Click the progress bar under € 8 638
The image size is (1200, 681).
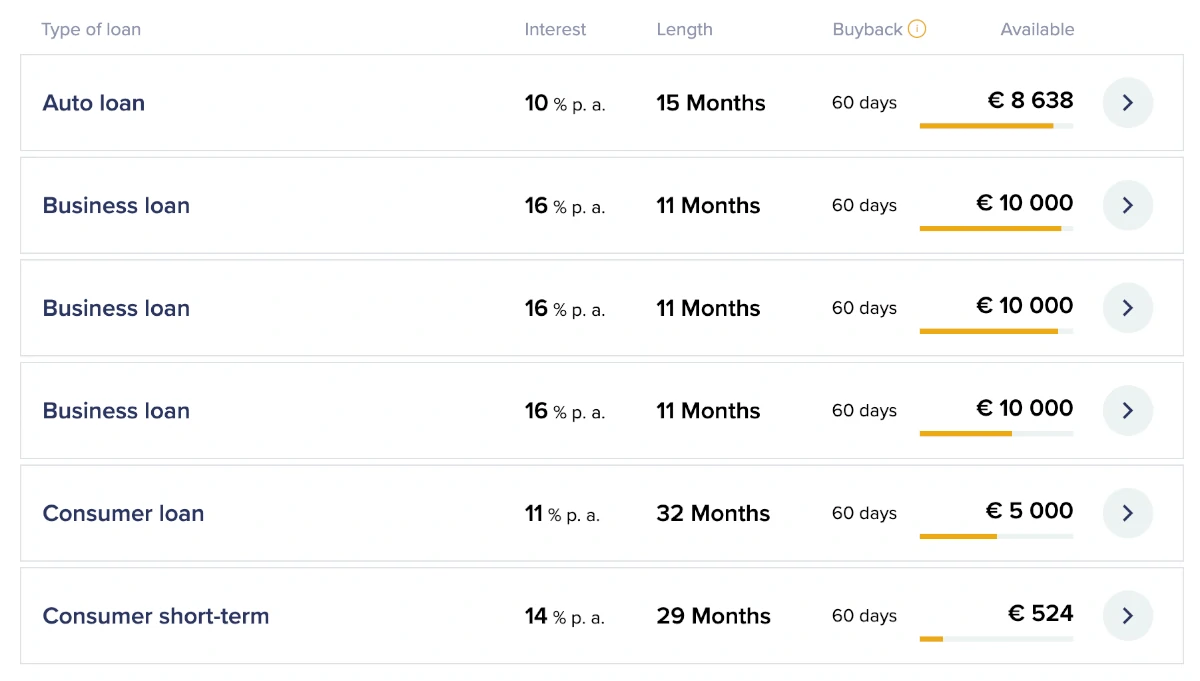click(996, 126)
